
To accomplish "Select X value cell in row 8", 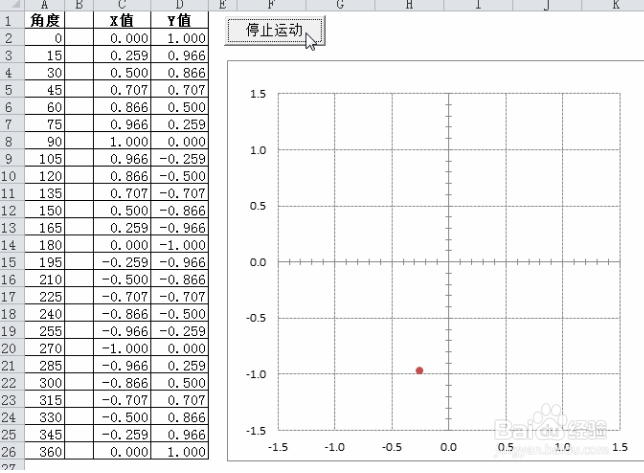I will 122,142.
